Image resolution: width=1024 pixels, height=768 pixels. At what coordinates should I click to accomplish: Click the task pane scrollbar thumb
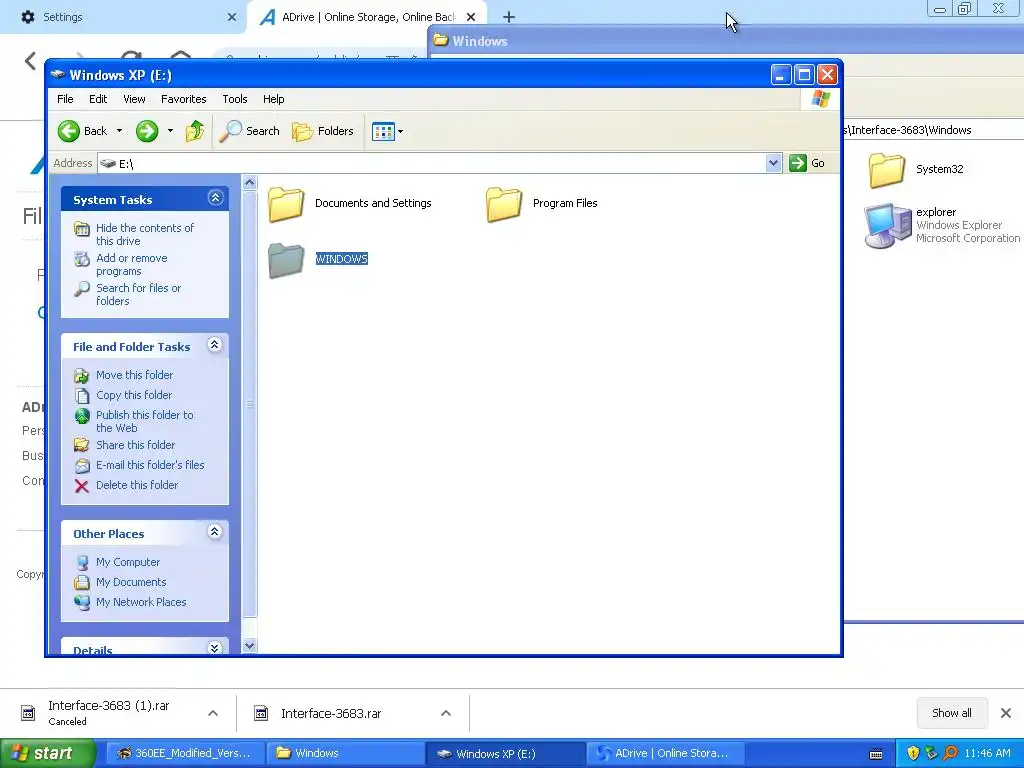(x=249, y=404)
